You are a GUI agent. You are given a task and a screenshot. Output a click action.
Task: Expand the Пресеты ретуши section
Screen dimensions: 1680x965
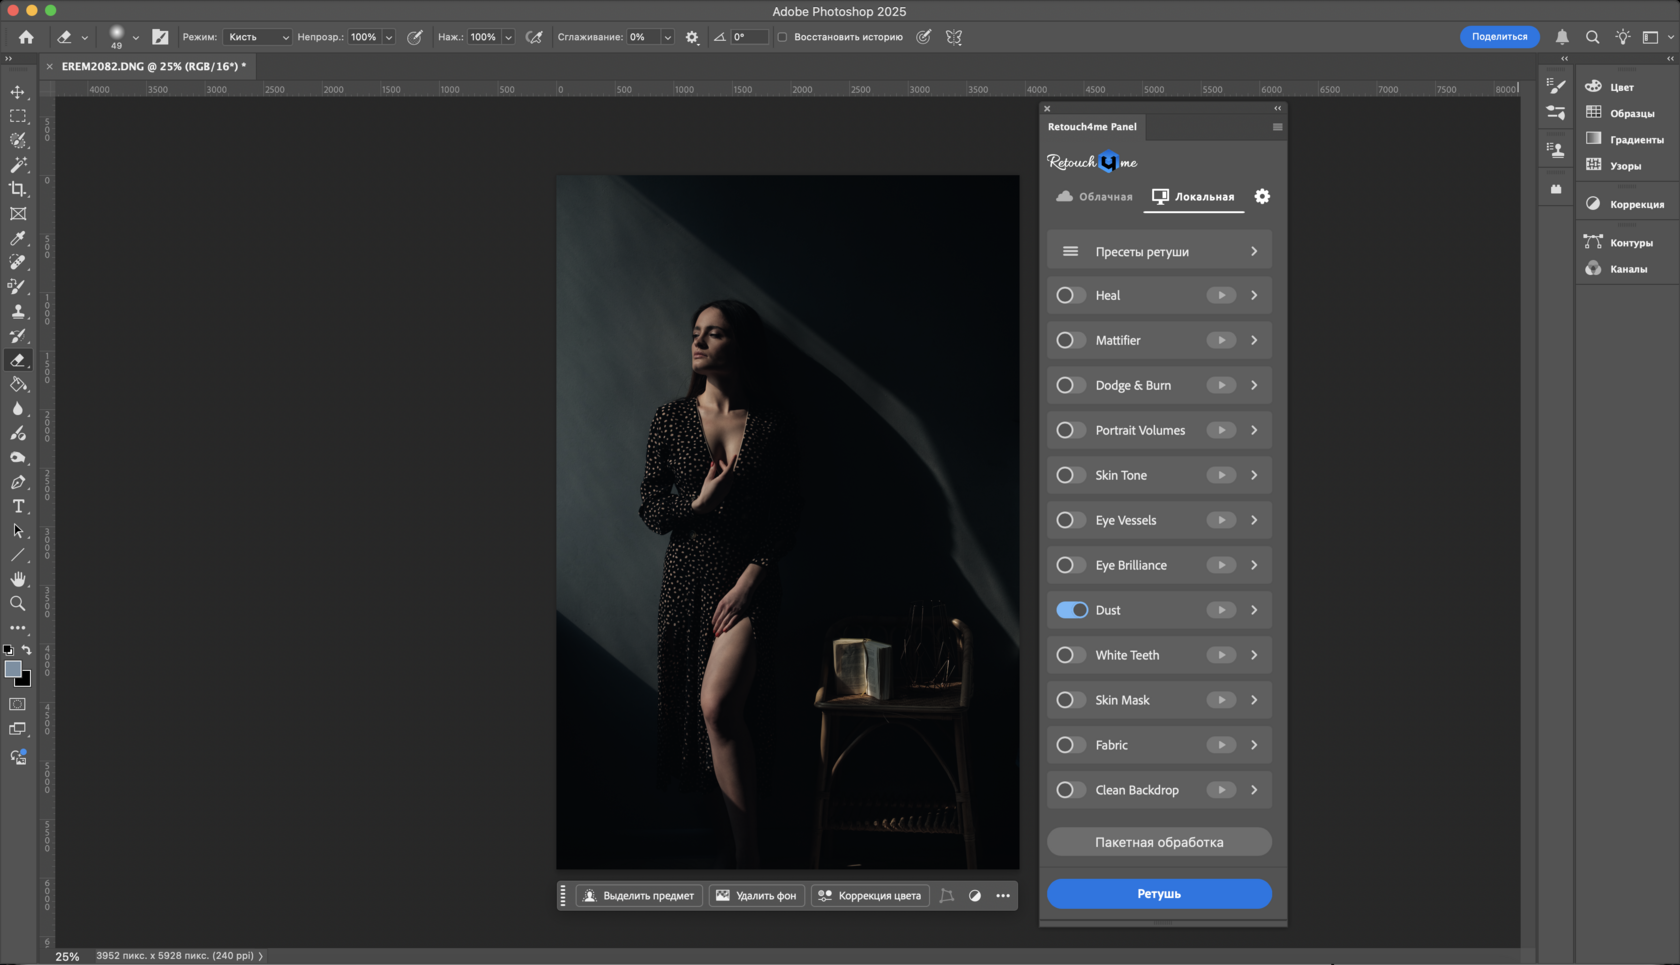tap(1159, 252)
